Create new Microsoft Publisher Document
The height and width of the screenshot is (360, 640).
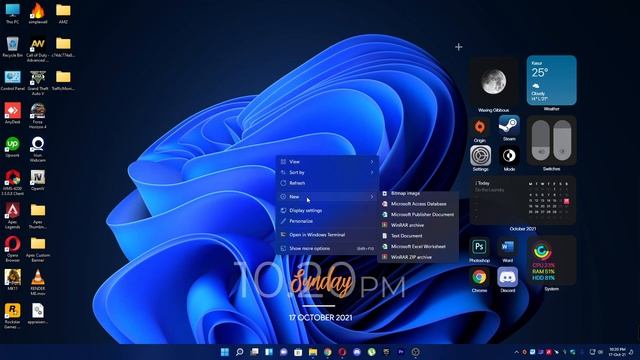[418, 214]
